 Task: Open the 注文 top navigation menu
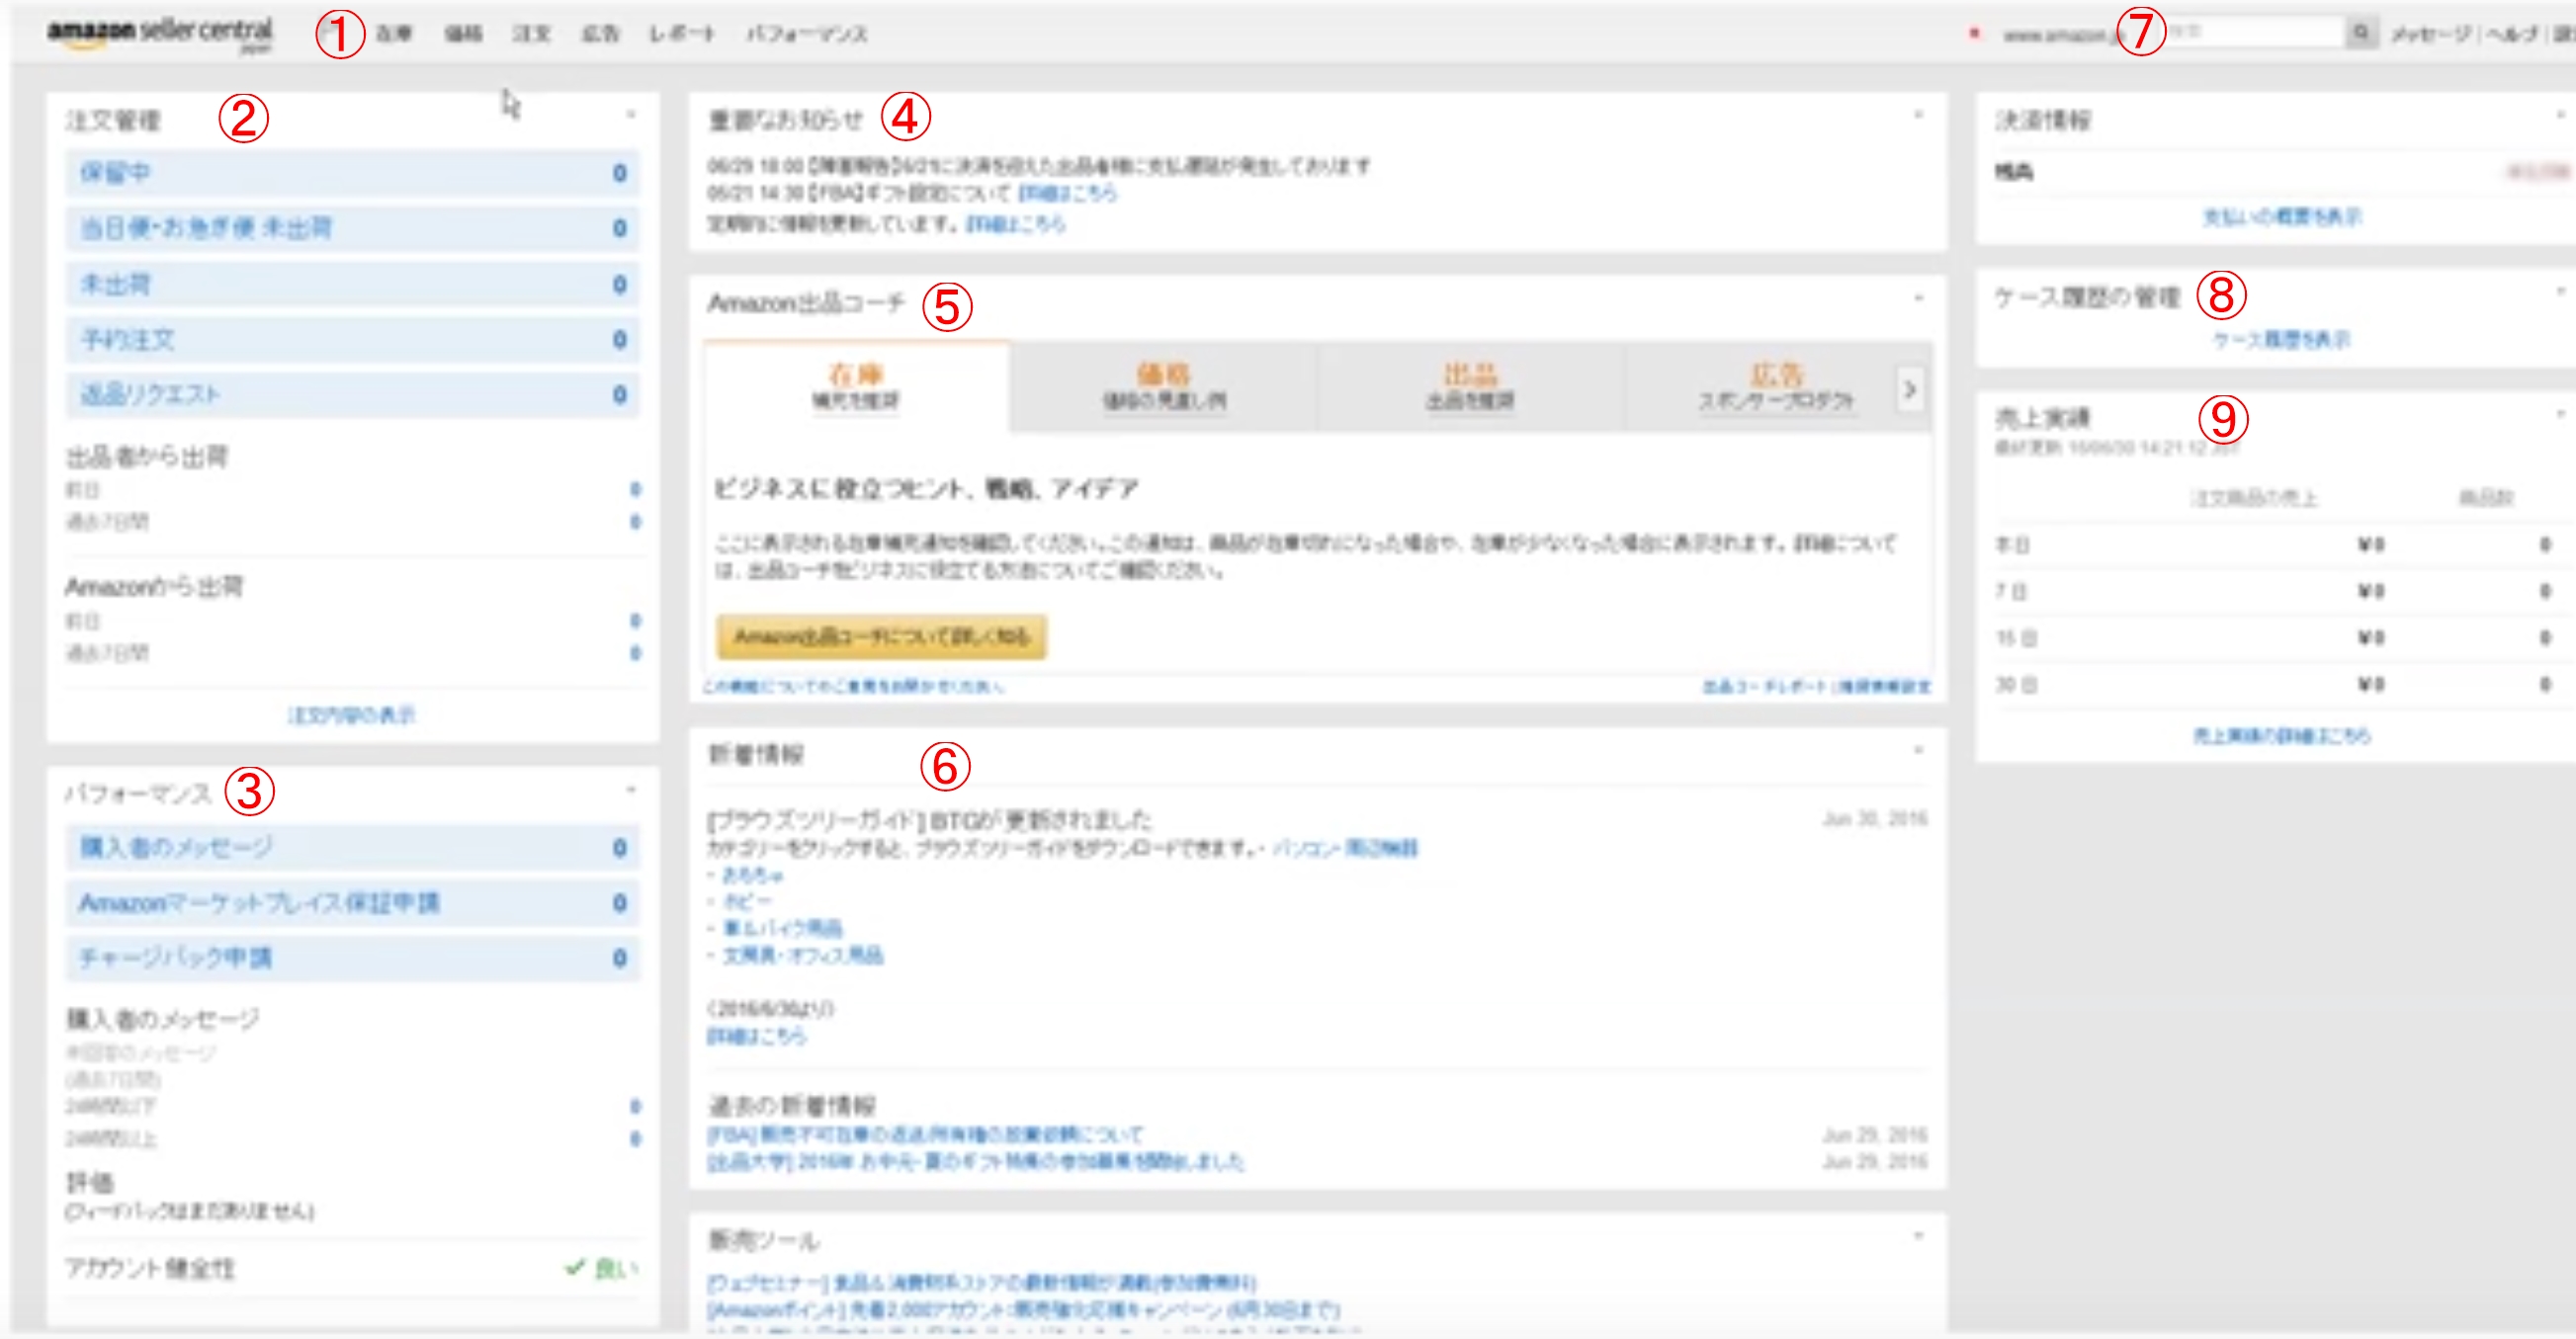click(531, 34)
